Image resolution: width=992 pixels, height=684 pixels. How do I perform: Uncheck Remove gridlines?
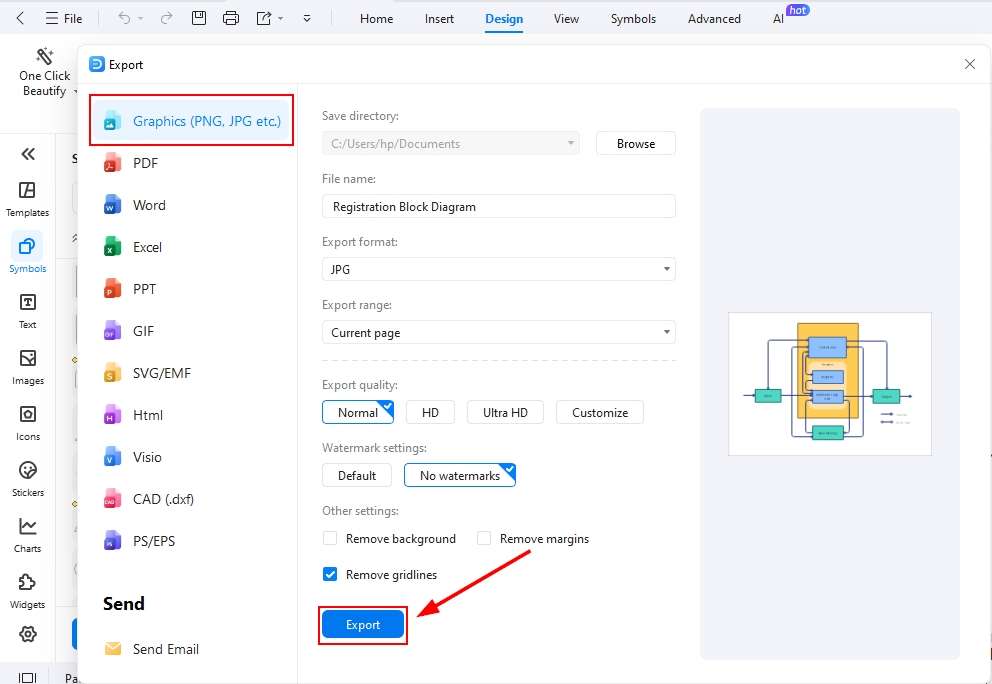point(329,574)
